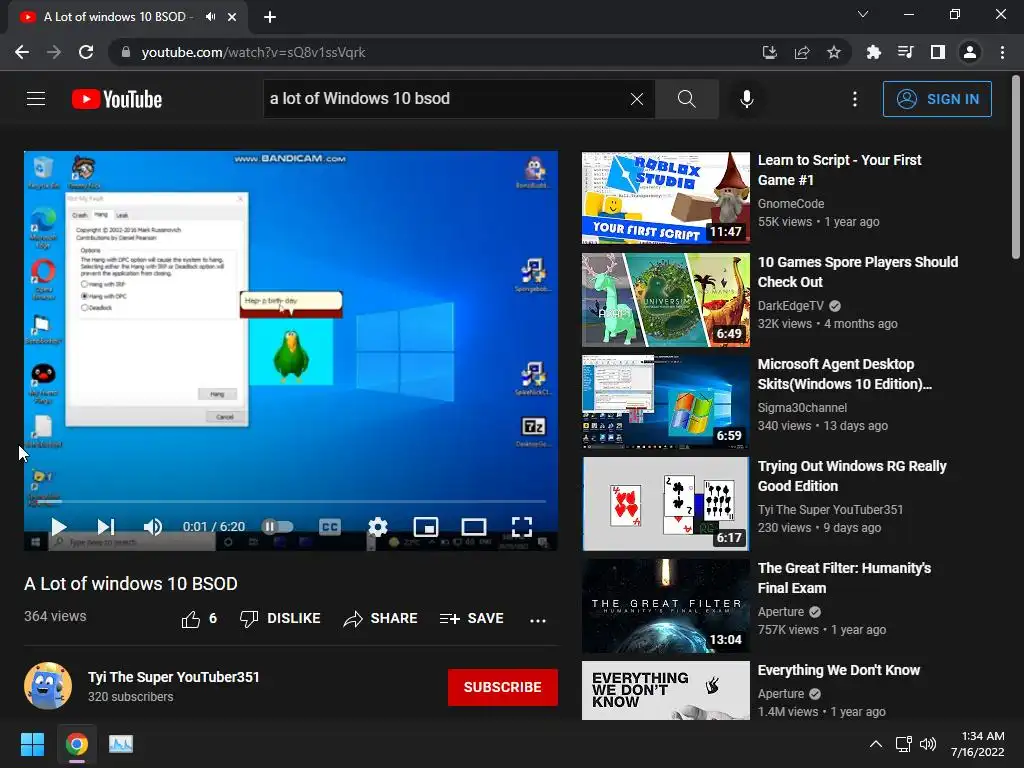Open the network tray icon
This screenshot has width=1024, height=768.
903,744
